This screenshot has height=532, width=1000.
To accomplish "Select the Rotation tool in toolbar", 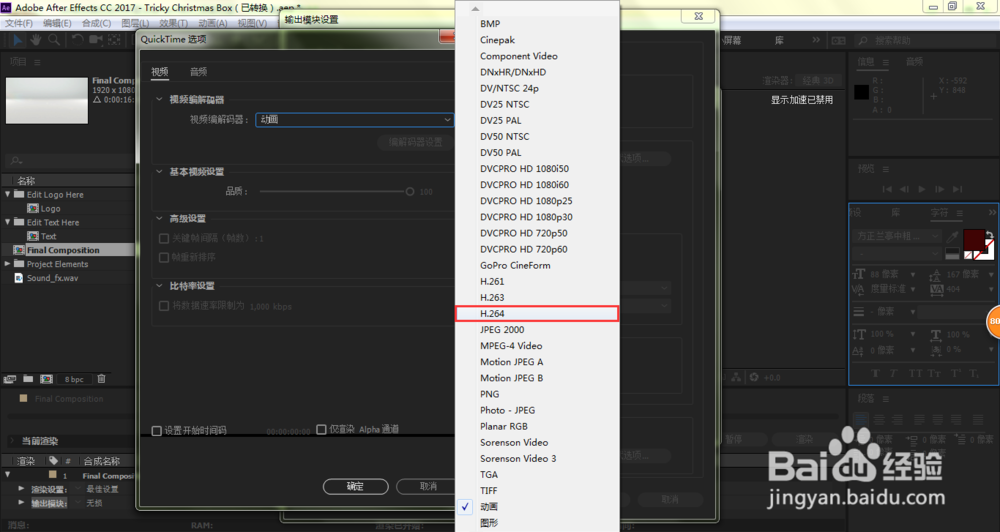I will pos(77,40).
